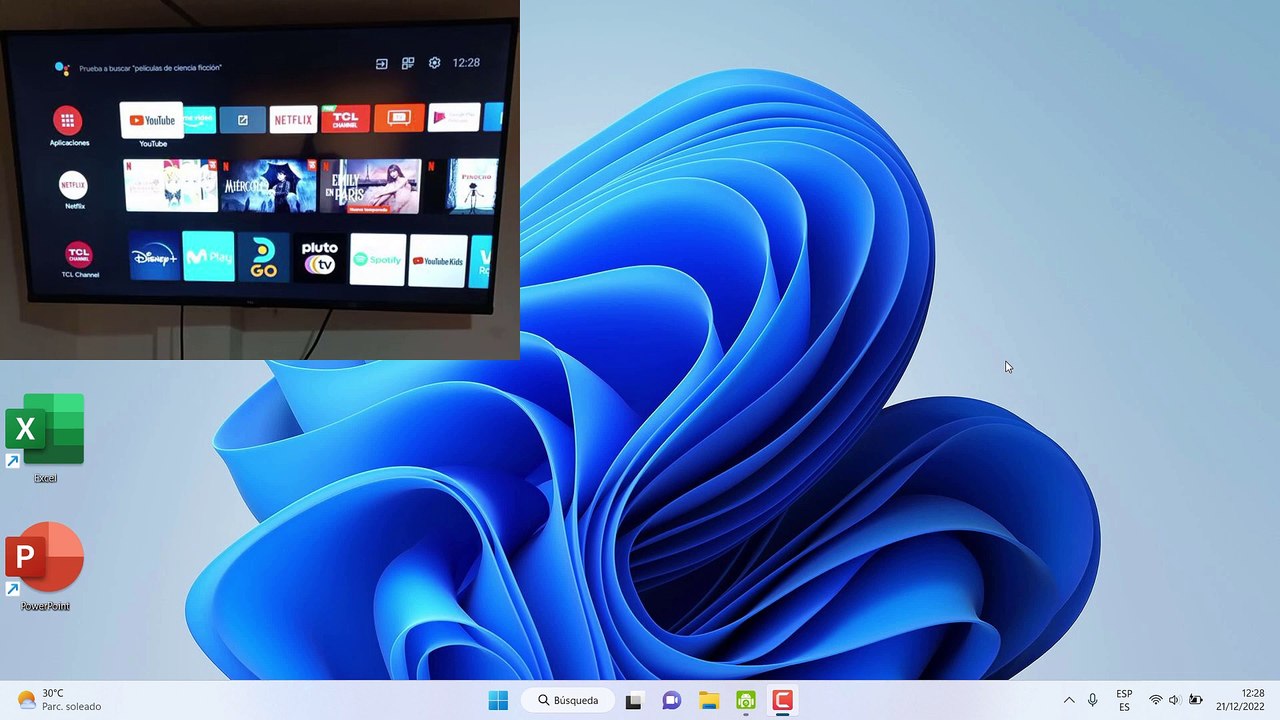The image size is (1280, 720).
Task: Switch to the red Camtasia taskbar app
Action: click(783, 701)
